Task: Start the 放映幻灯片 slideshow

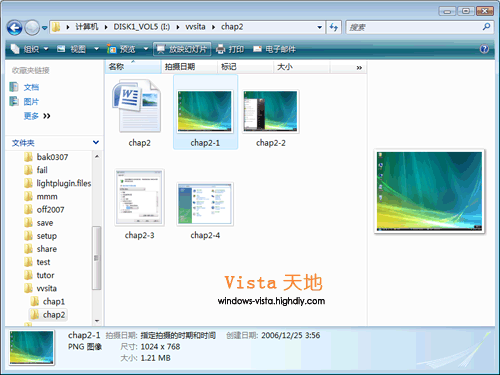Action: (x=182, y=49)
